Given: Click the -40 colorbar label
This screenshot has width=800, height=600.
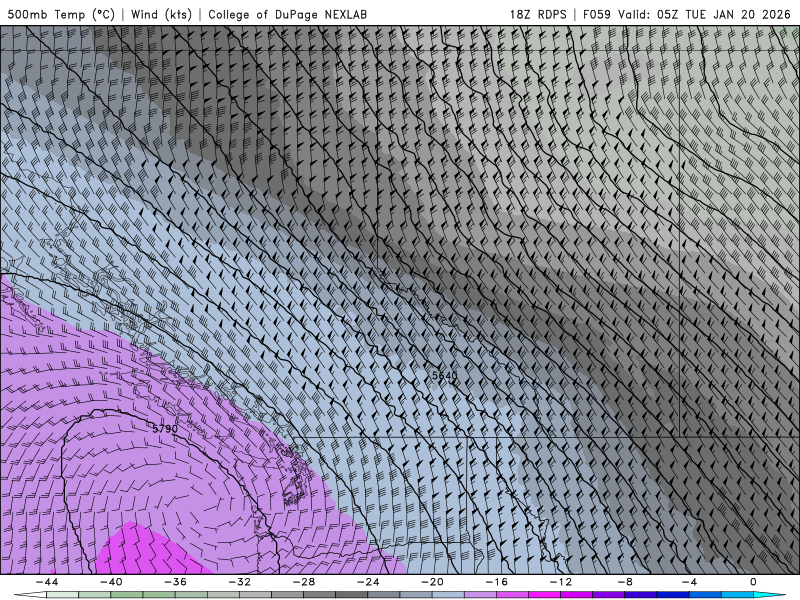Looking at the screenshot, I should pyautogui.click(x=111, y=582).
